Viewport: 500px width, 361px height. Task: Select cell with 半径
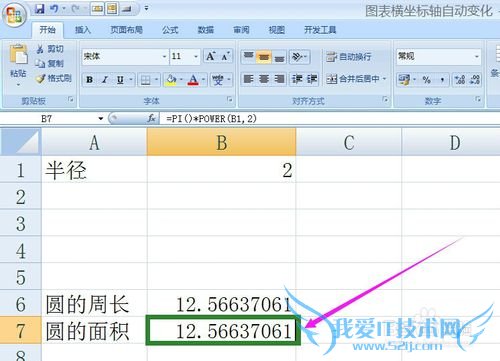[x=94, y=170]
